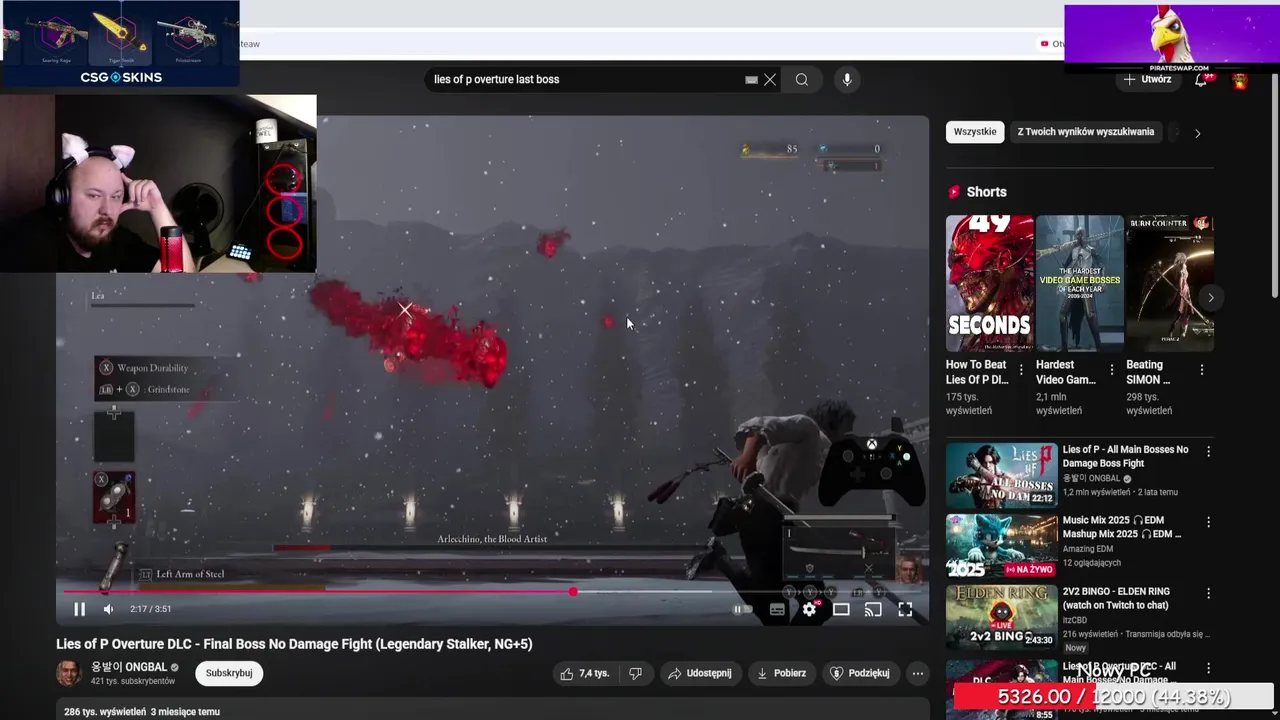Screen dimensions: 1280x720
Task: Open the on-screen keyboard icon in search
Action: point(751,79)
